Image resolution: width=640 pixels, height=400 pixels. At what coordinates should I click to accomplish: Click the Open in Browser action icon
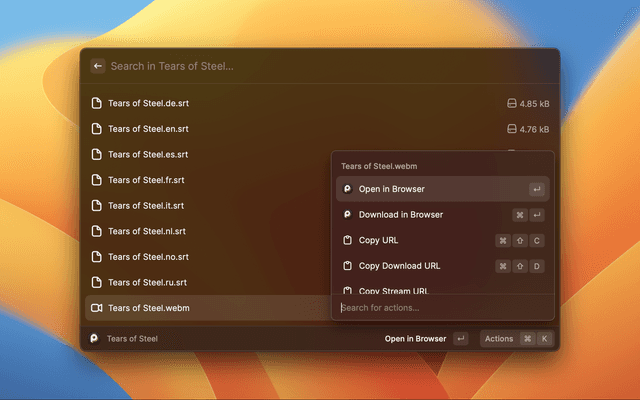tap(347, 189)
